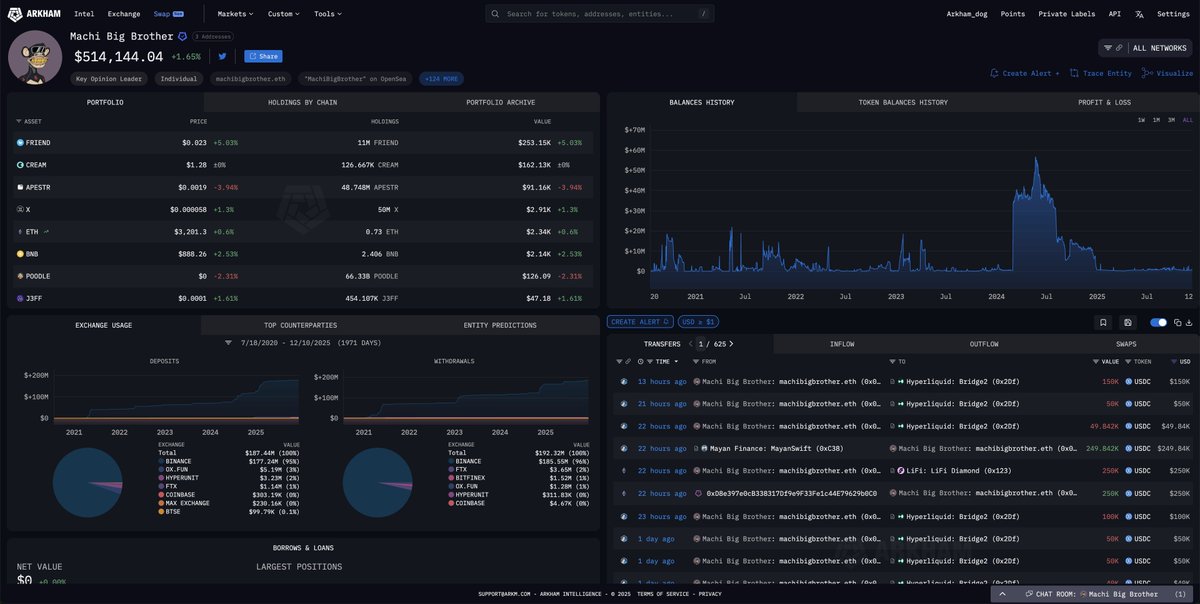The image size is (1200, 604).
Task: Switch to Entity Predictions tab
Action: (500, 325)
